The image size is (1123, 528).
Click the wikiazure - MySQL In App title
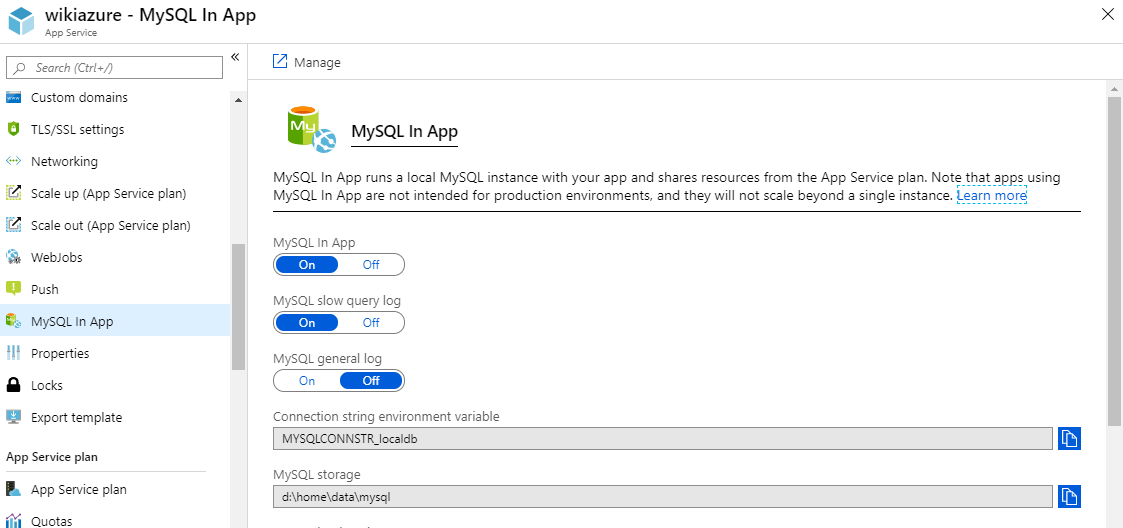(x=150, y=14)
